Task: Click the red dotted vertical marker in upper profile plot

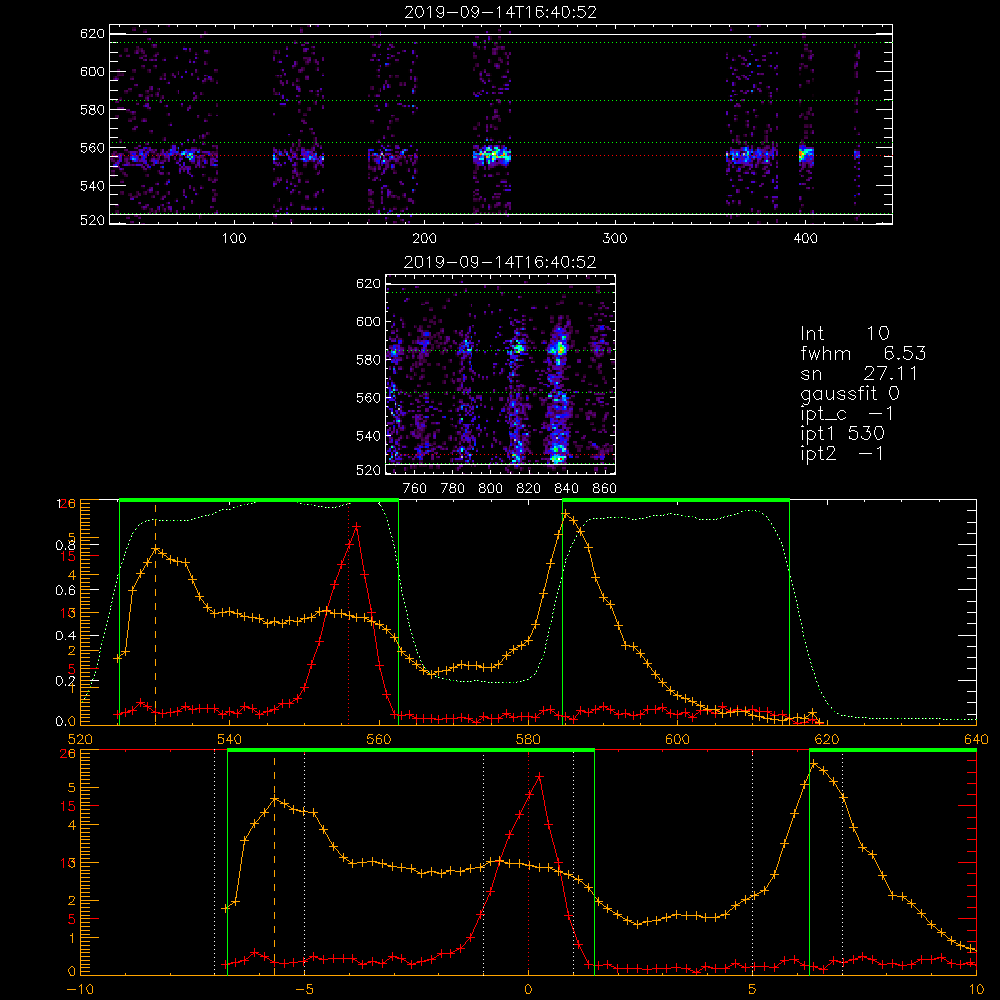Action: 348,614
